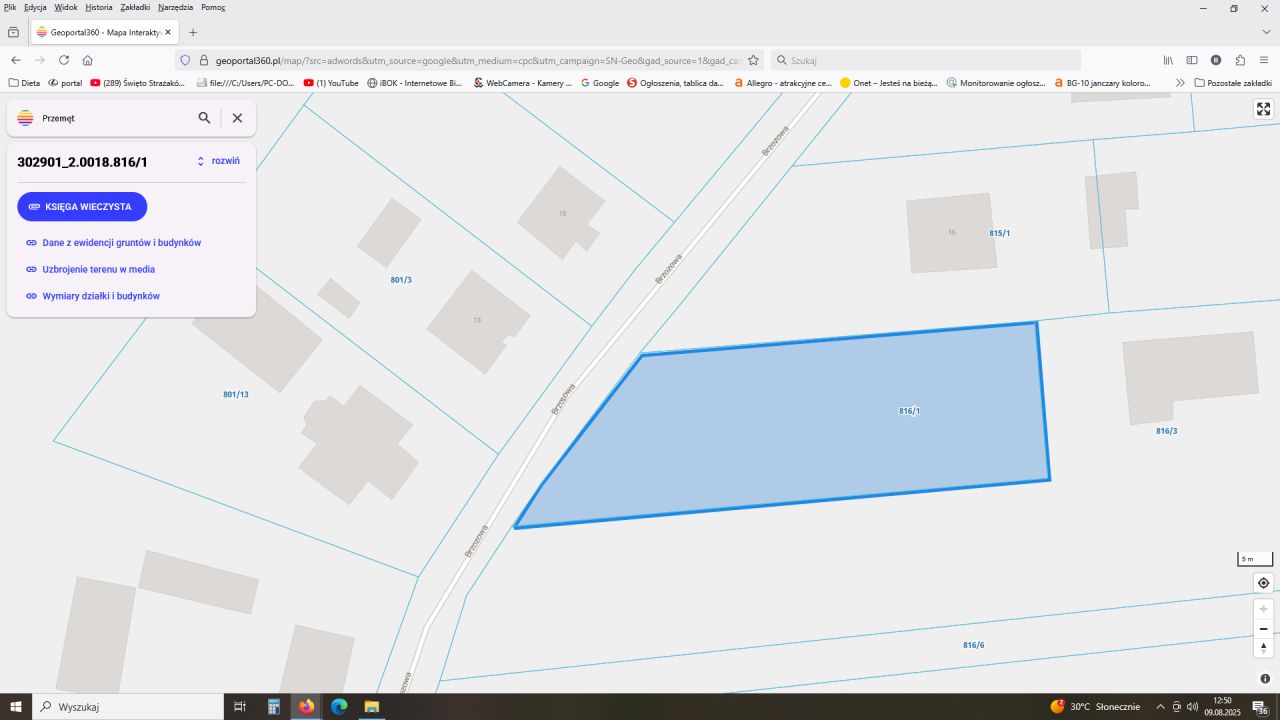This screenshot has width=1280, height=720.
Task: Open the Onet bookmark
Action: click(x=889, y=83)
